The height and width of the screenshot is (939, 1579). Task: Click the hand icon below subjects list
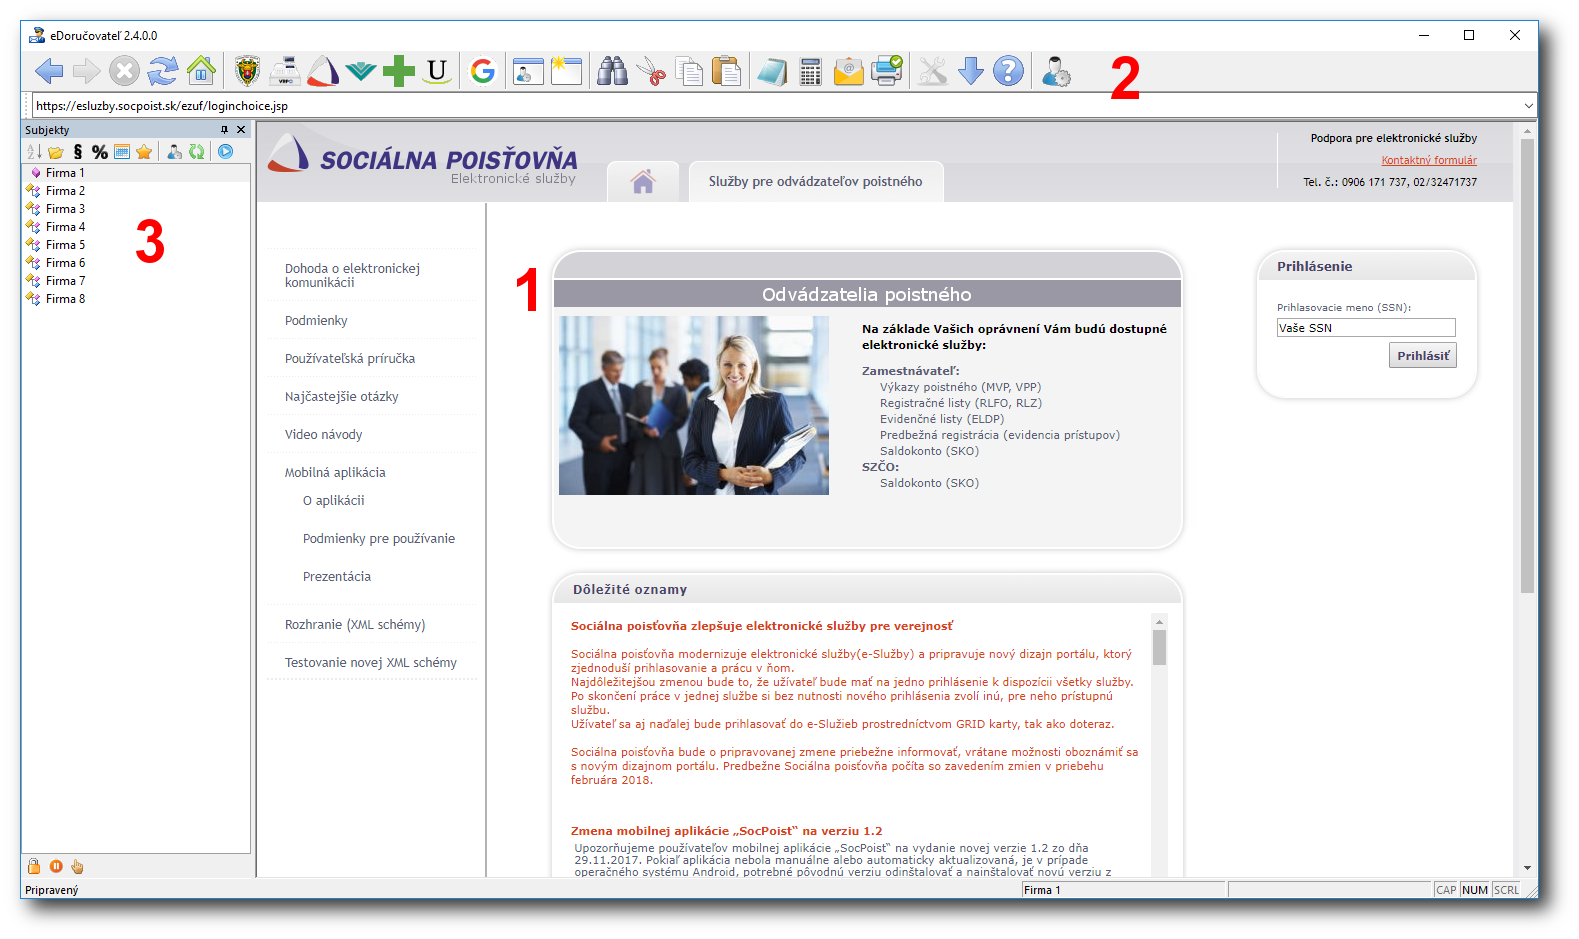click(x=77, y=866)
